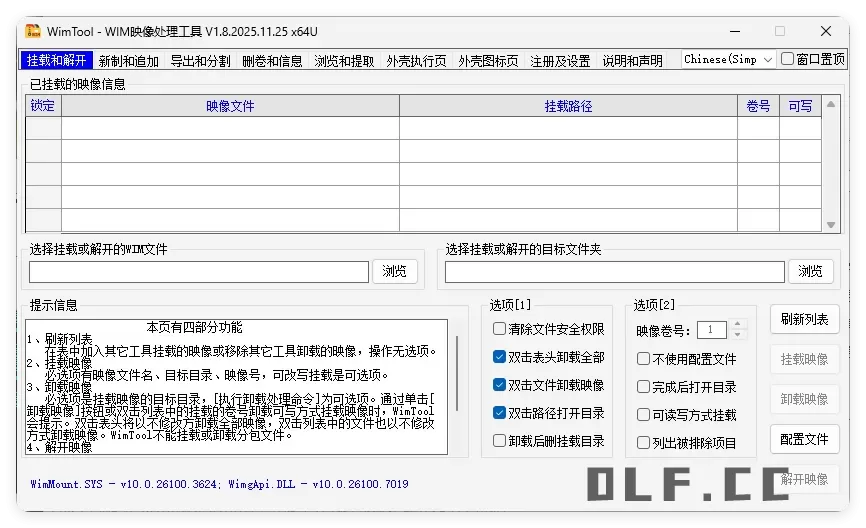The height and width of the screenshot is (528, 866).
Task: Open the 新制和追加 tab
Action: tap(129, 61)
